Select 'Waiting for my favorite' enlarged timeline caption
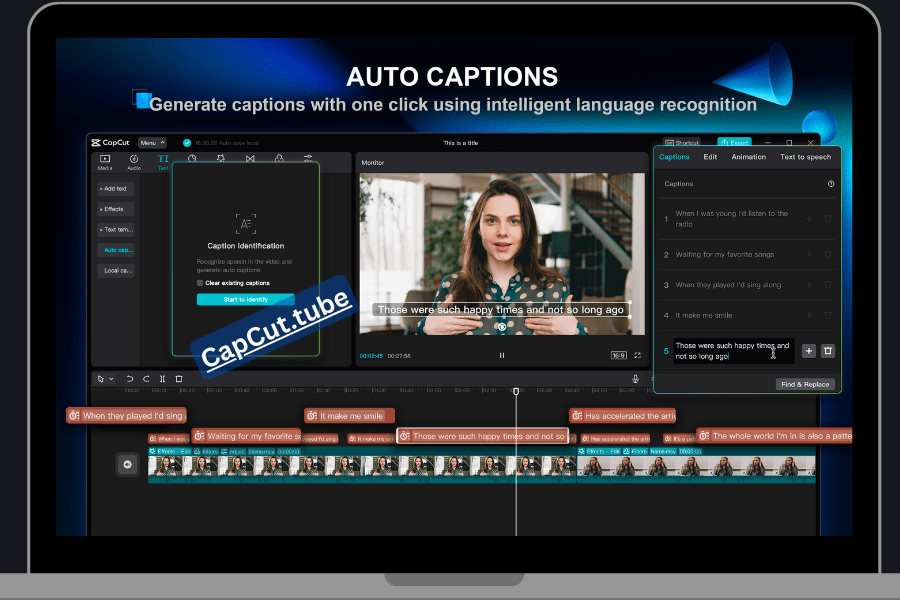The height and width of the screenshot is (600, 900). tap(246, 436)
